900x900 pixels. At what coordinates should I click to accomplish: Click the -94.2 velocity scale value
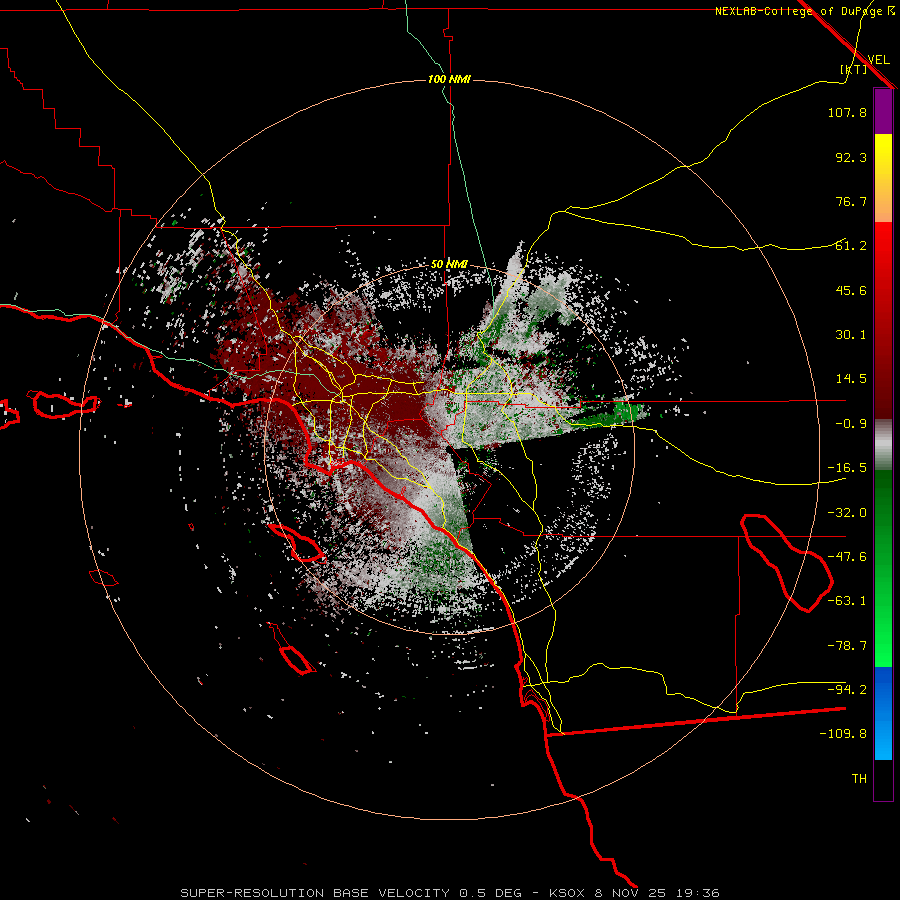click(x=847, y=689)
